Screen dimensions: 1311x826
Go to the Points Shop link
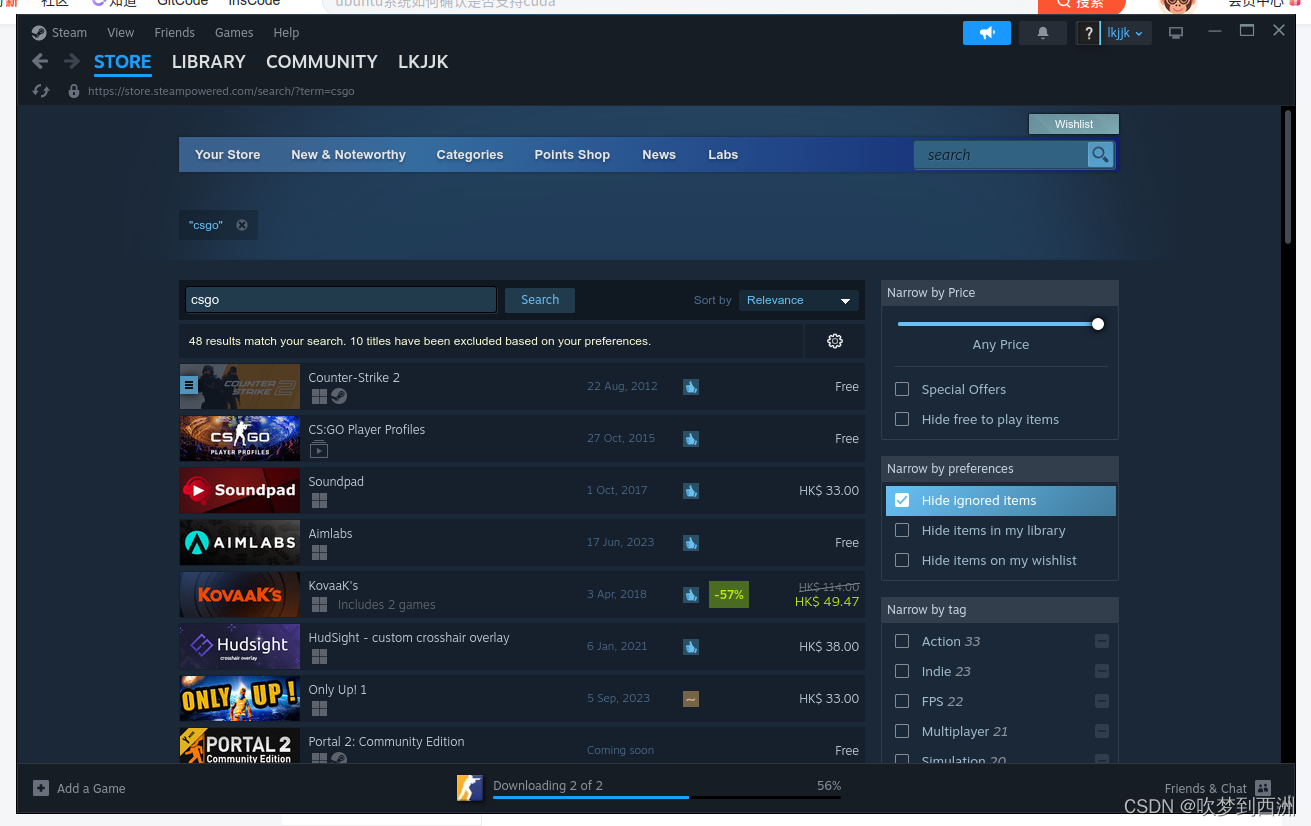click(x=572, y=154)
